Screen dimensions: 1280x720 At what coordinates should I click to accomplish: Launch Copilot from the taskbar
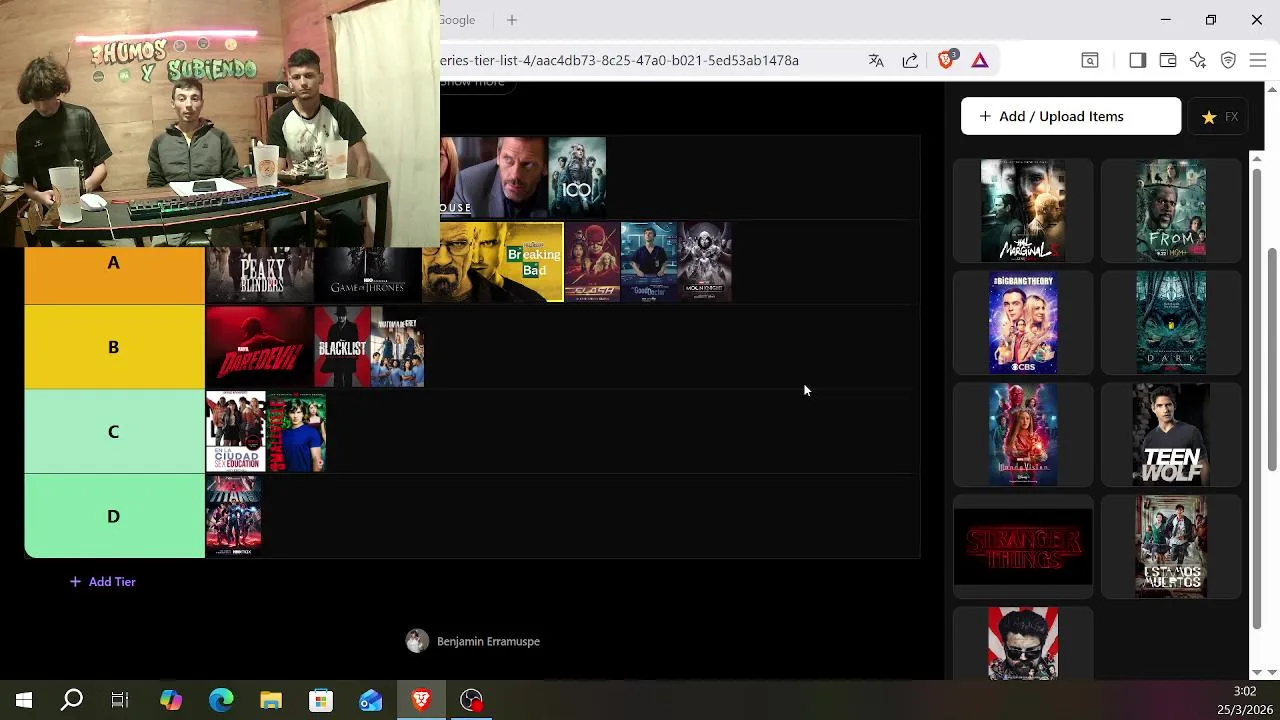(x=171, y=700)
